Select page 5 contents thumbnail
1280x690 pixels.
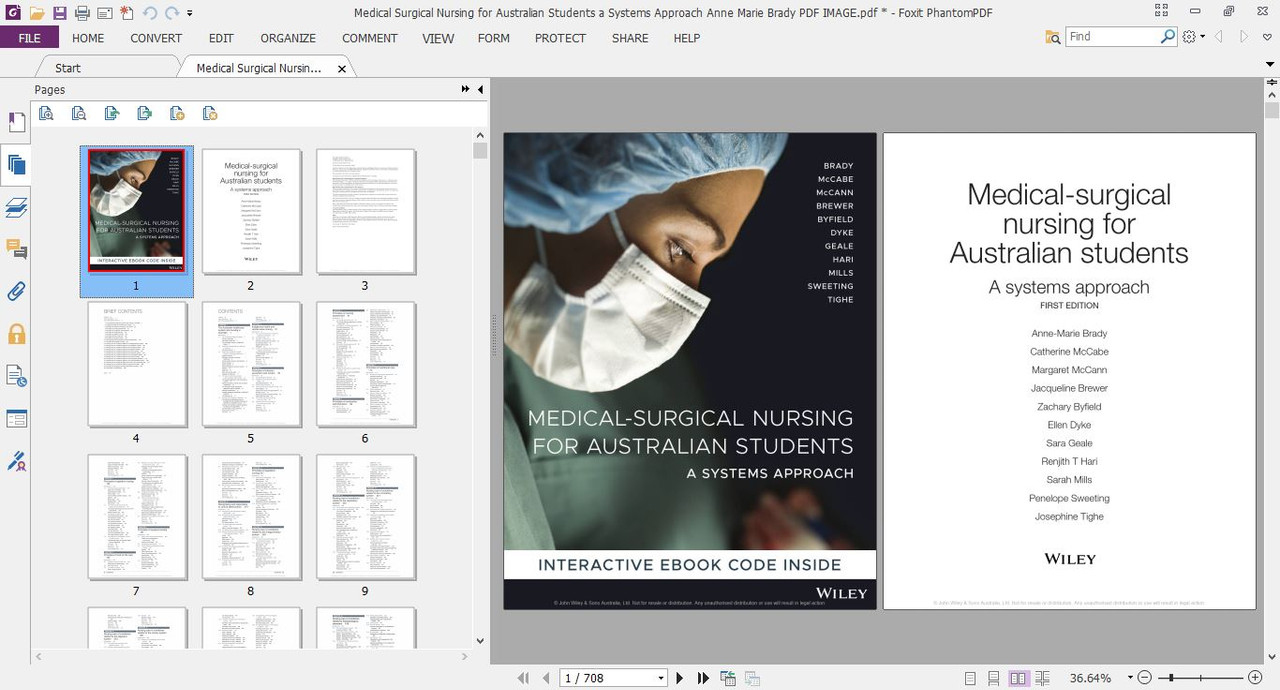tap(251, 364)
